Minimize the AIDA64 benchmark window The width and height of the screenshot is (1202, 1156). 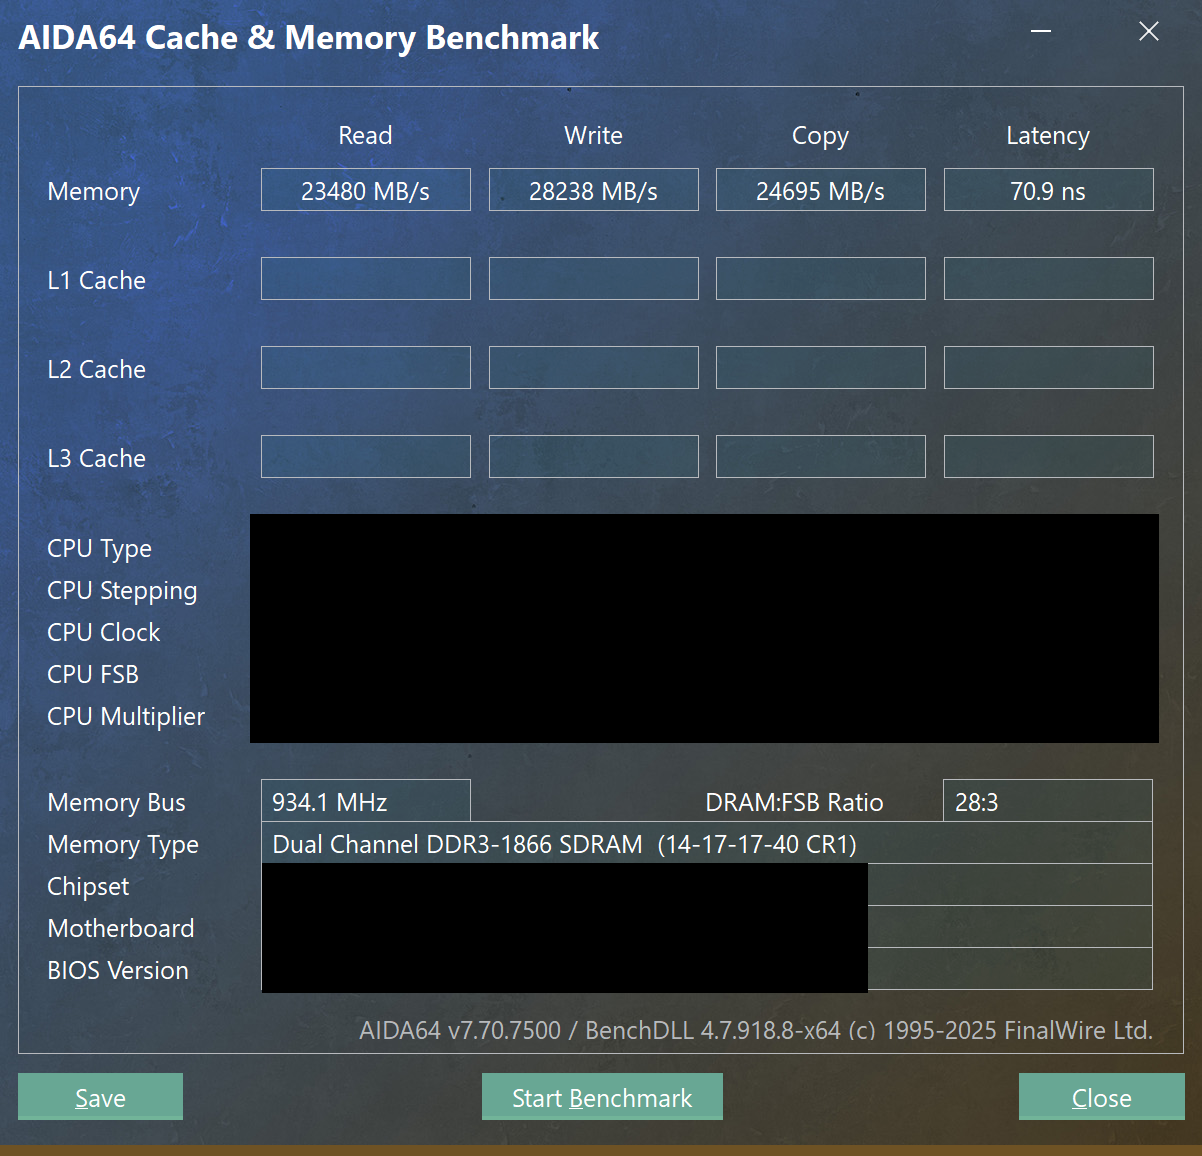pos(1041,32)
